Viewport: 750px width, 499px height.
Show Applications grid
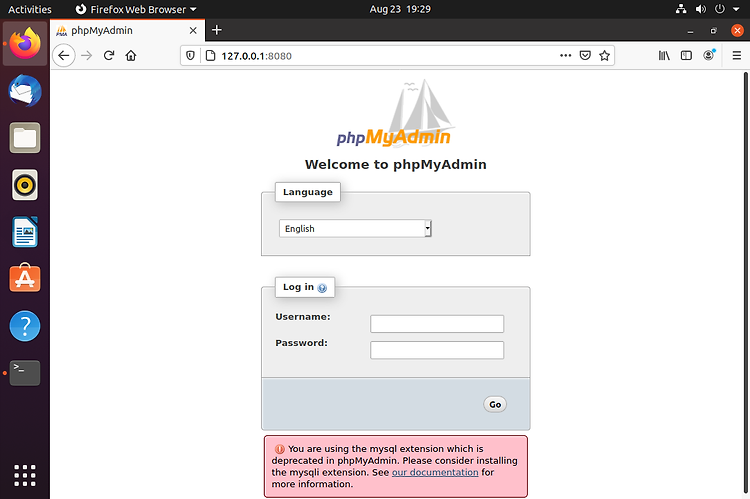click(x=25, y=475)
